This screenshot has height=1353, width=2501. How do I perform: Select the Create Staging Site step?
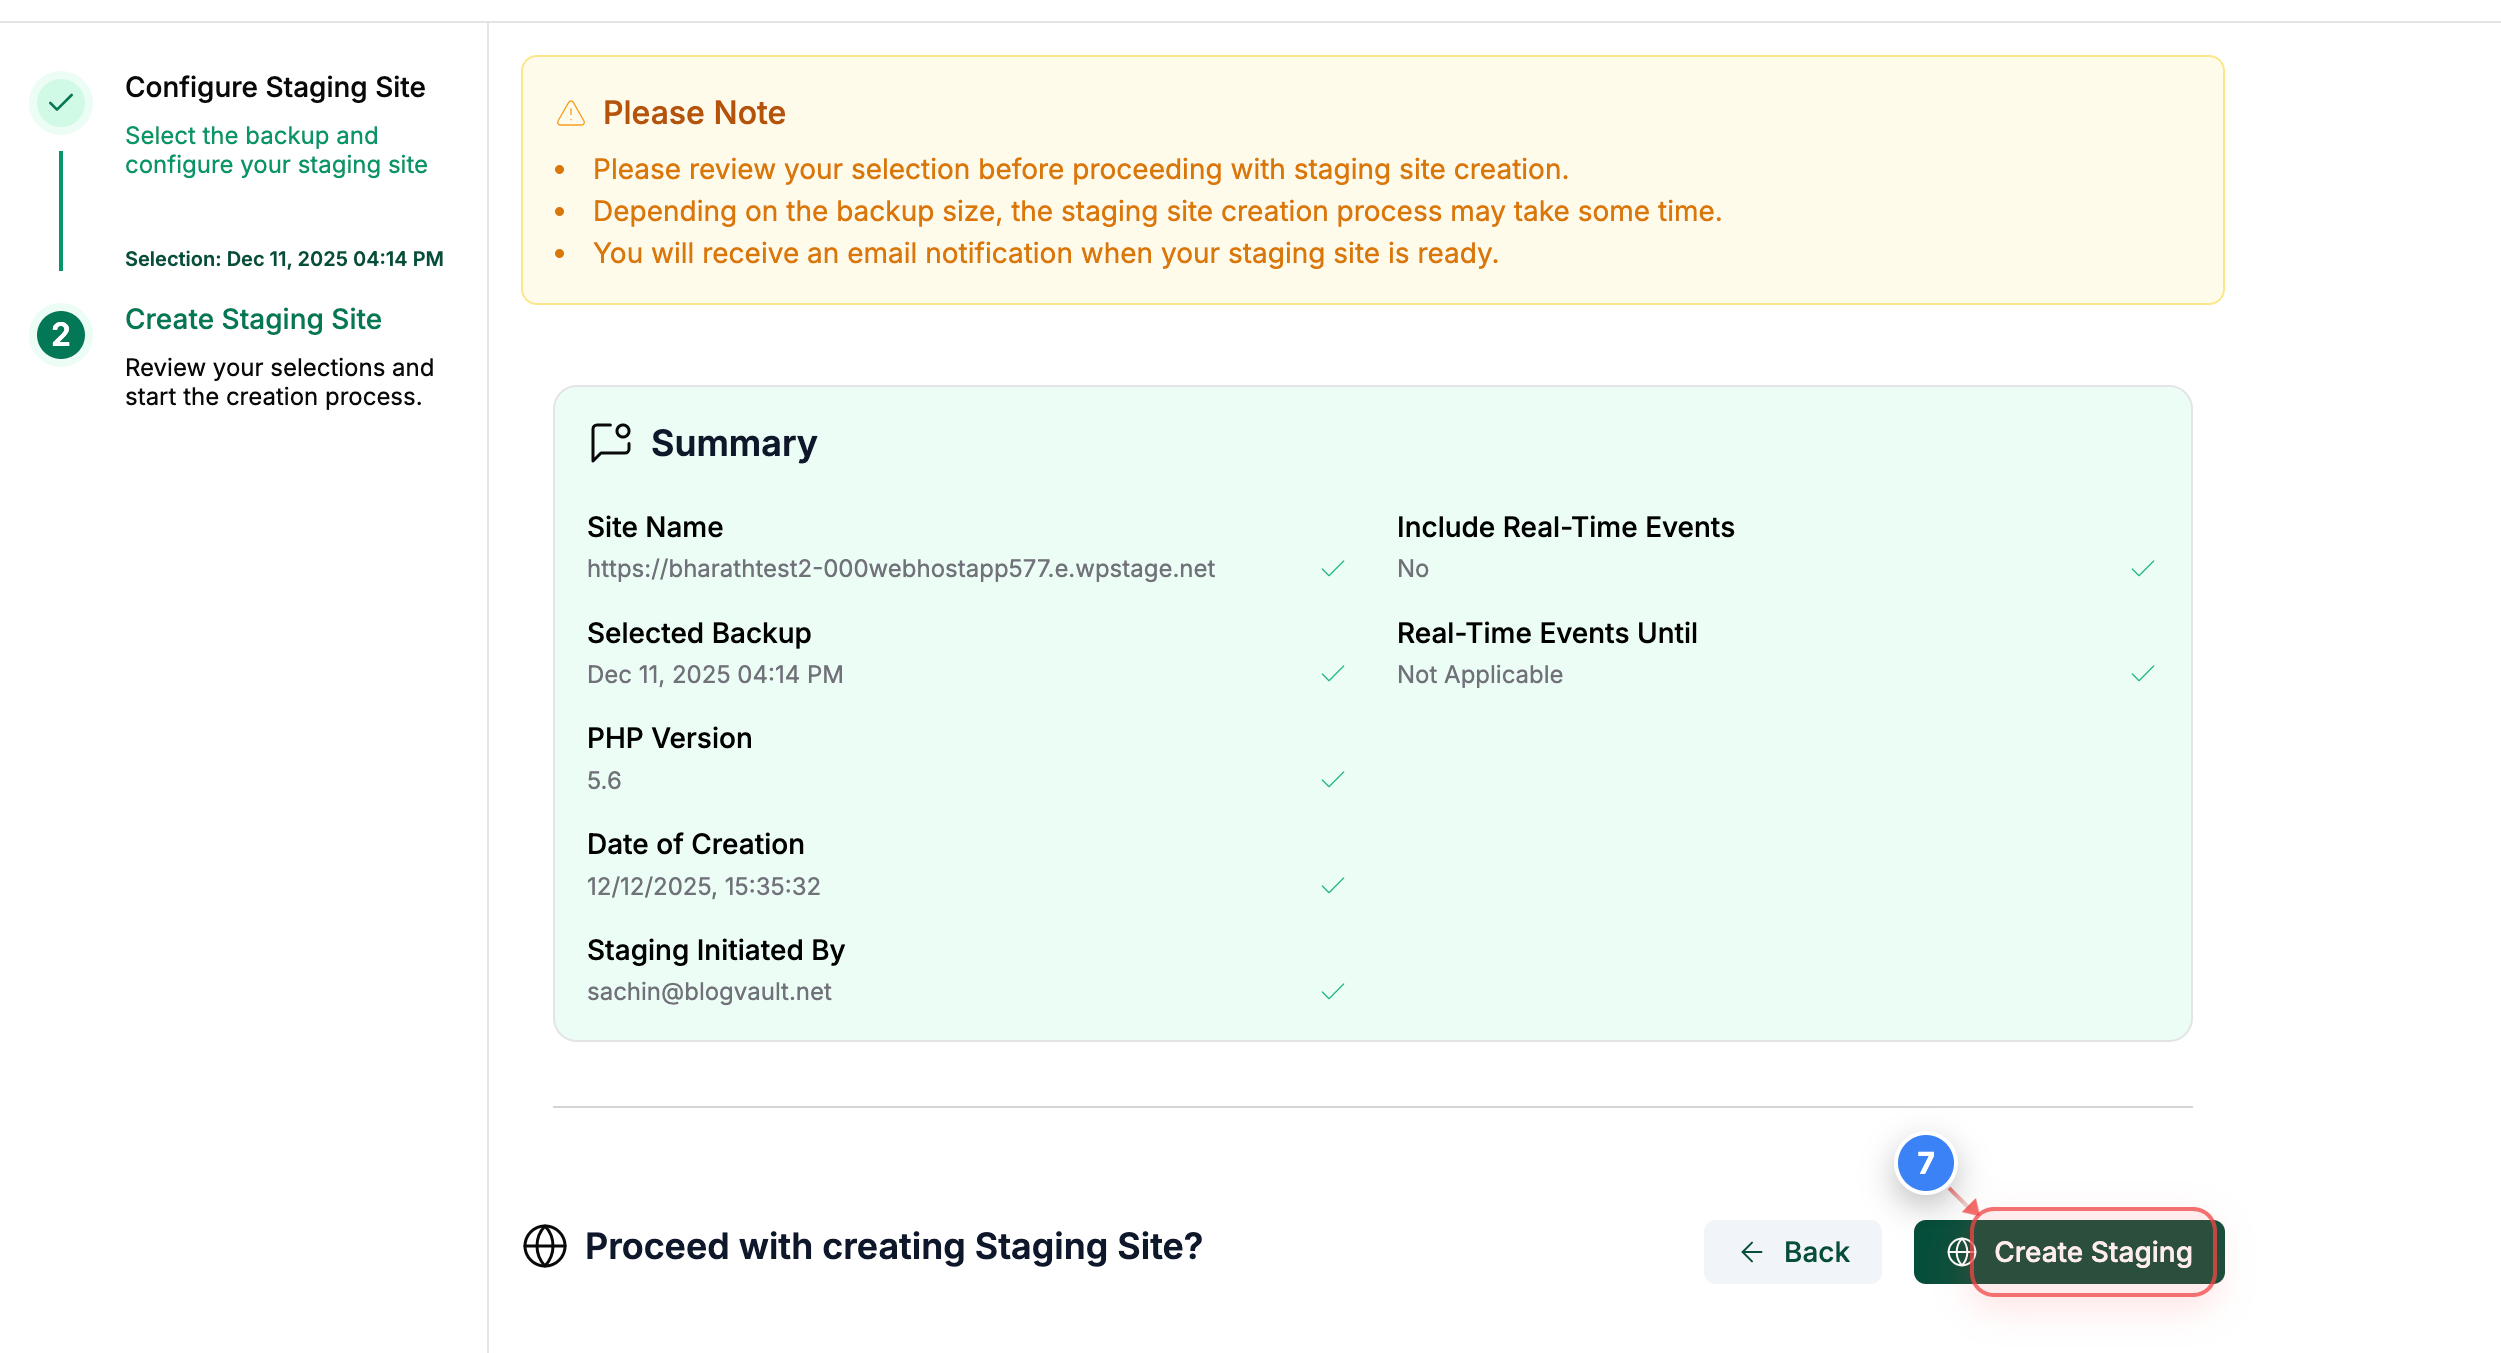pyautogui.click(x=253, y=319)
